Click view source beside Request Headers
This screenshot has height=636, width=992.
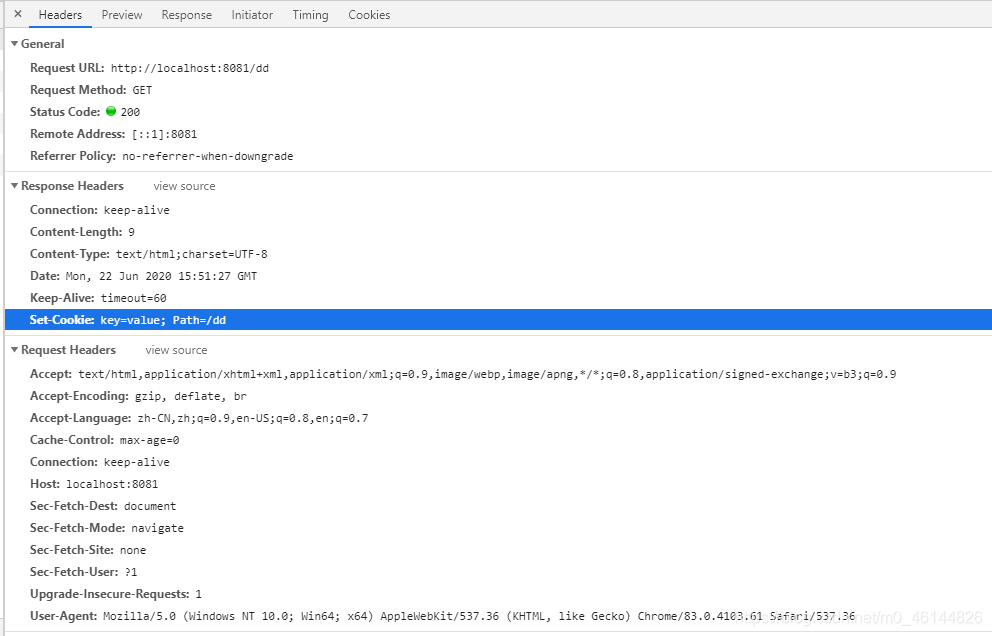coord(176,350)
